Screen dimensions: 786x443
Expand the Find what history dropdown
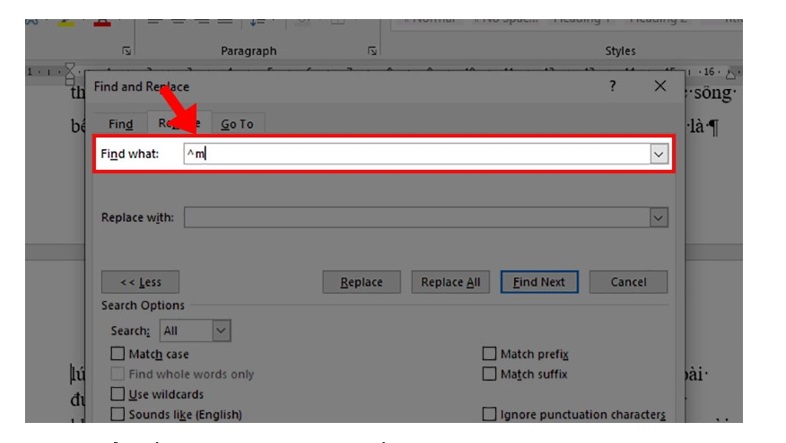coord(658,154)
